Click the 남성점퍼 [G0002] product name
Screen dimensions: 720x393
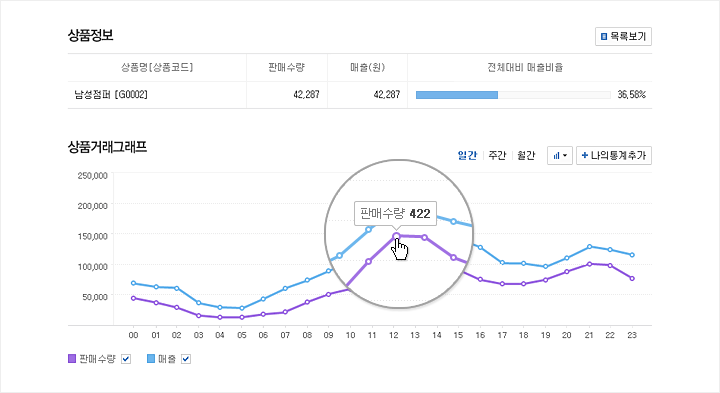click(111, 95)
